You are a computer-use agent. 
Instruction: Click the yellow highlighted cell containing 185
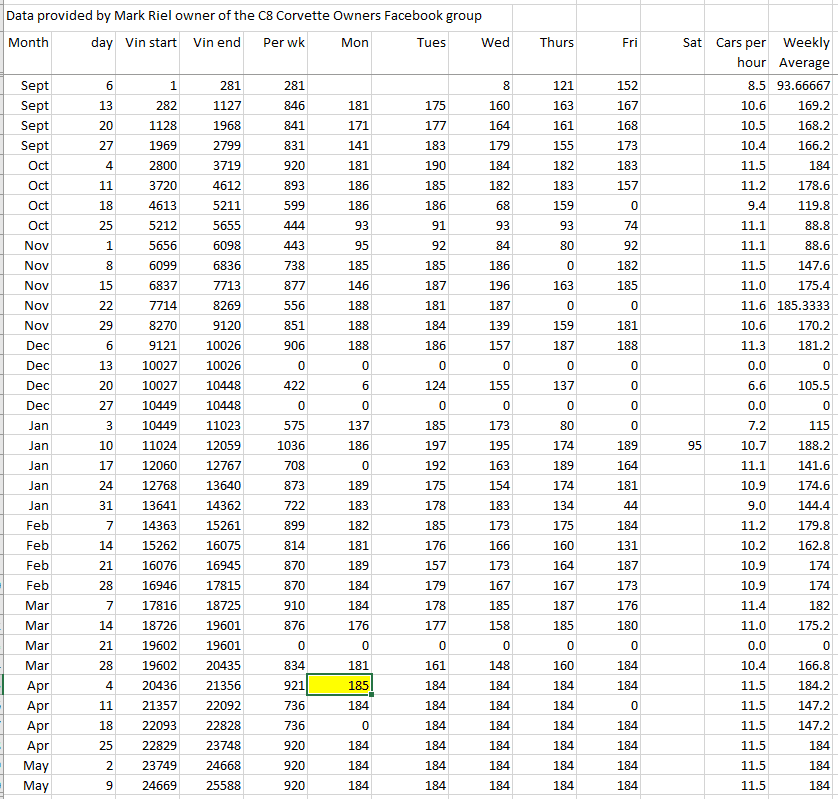(x=340, y=685)
